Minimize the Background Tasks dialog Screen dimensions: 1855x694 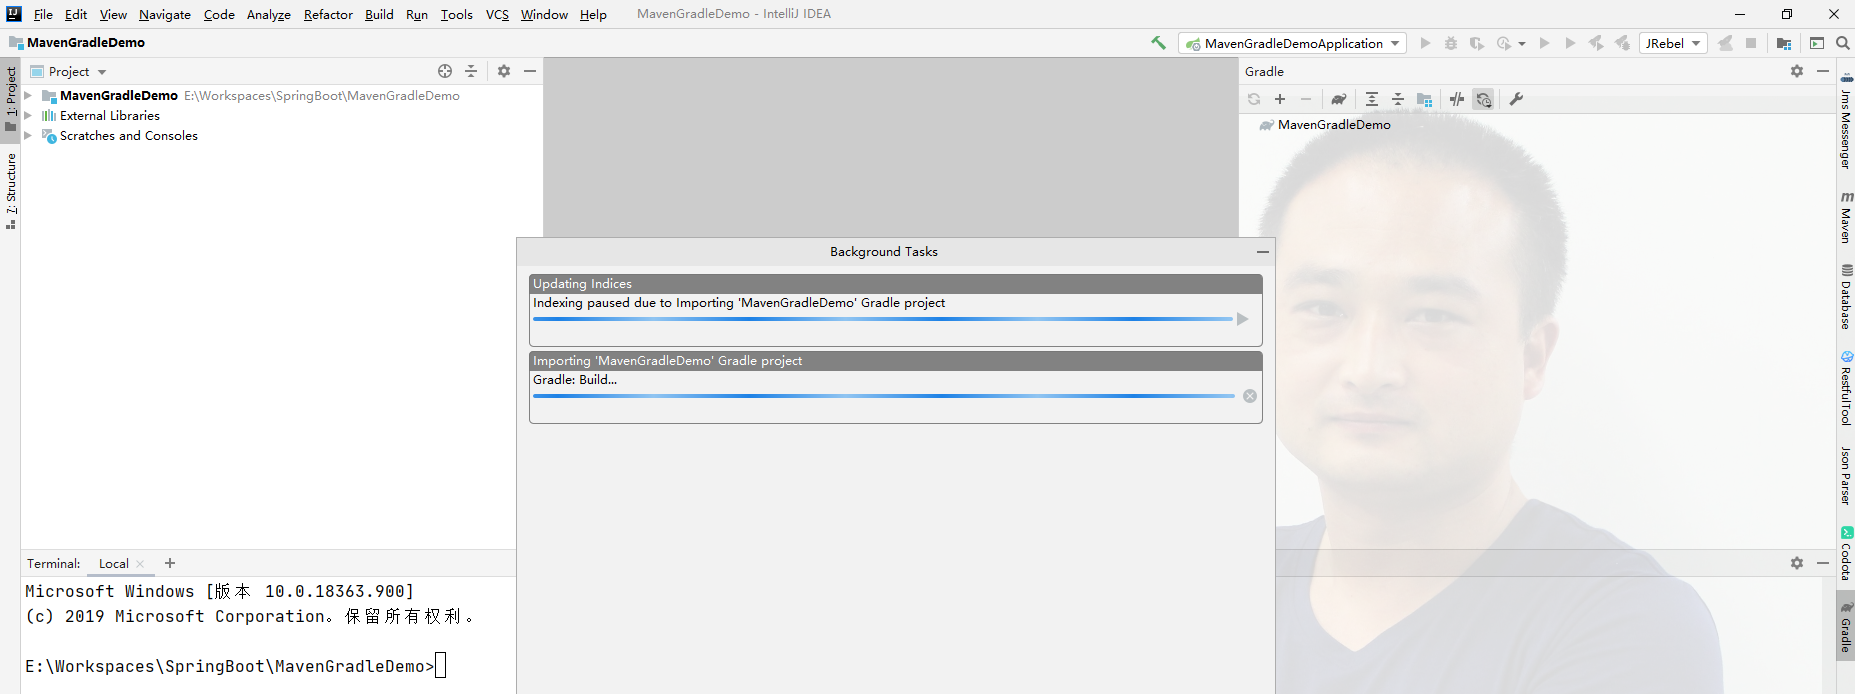[1263, 252]
